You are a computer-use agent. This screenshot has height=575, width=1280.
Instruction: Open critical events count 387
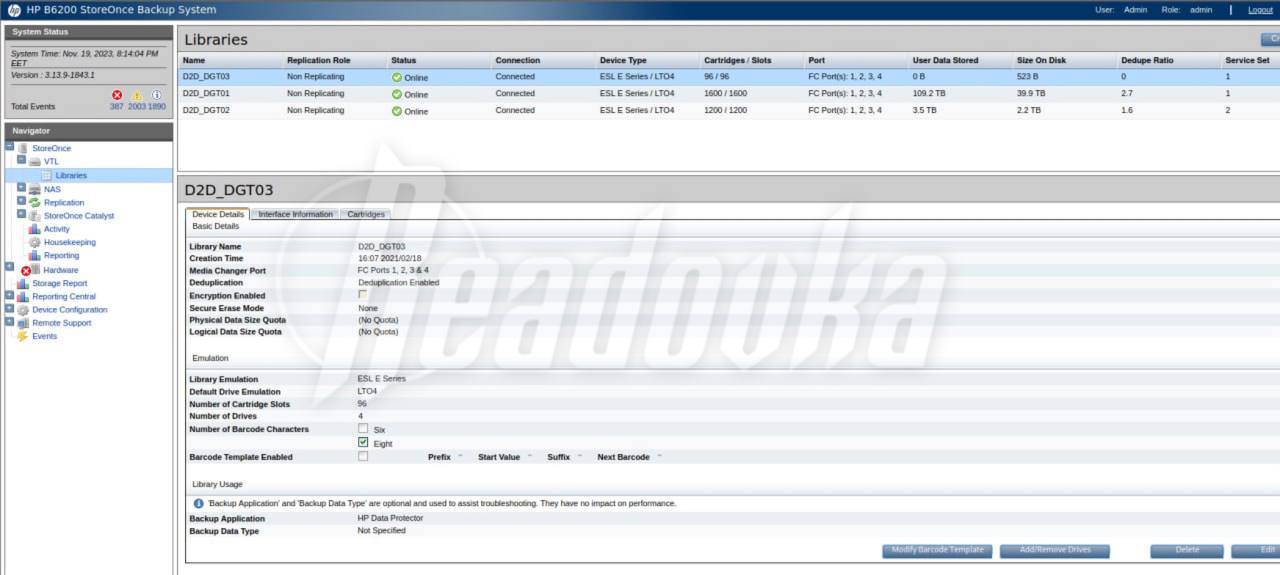point(117,106)
